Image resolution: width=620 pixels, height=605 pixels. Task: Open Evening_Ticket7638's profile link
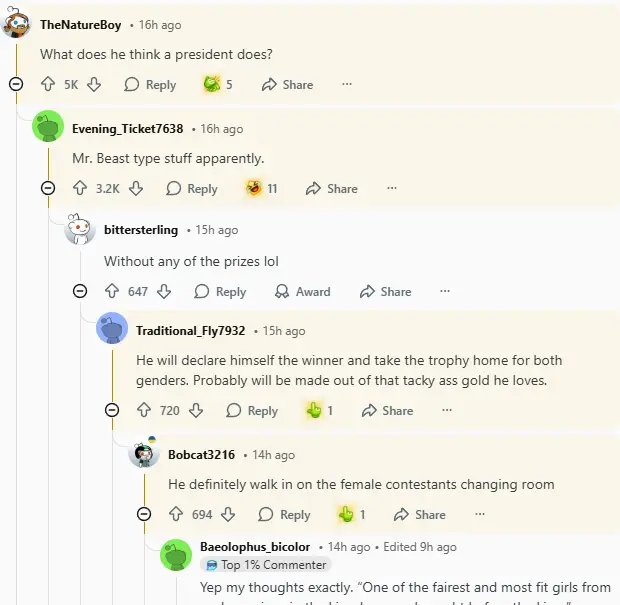point(128,129)
